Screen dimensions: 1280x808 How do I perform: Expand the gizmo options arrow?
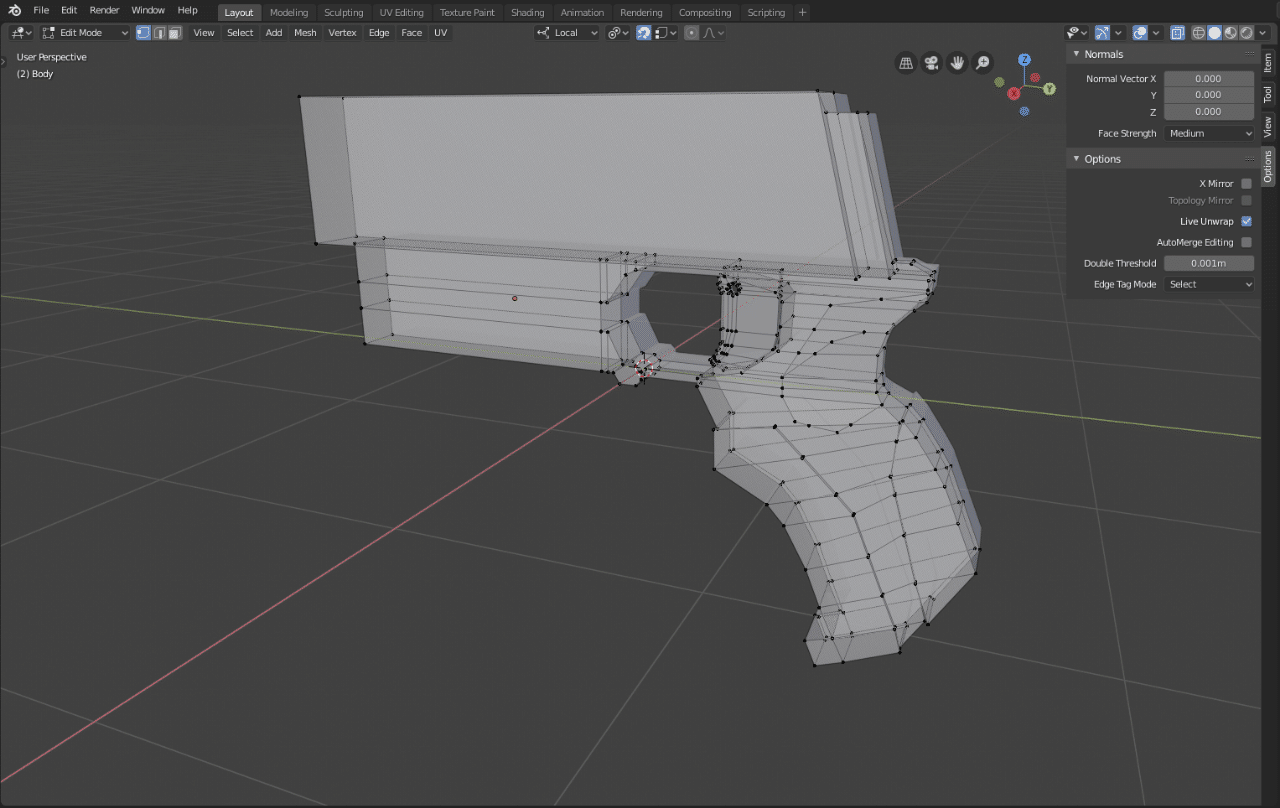(1118, 33)
